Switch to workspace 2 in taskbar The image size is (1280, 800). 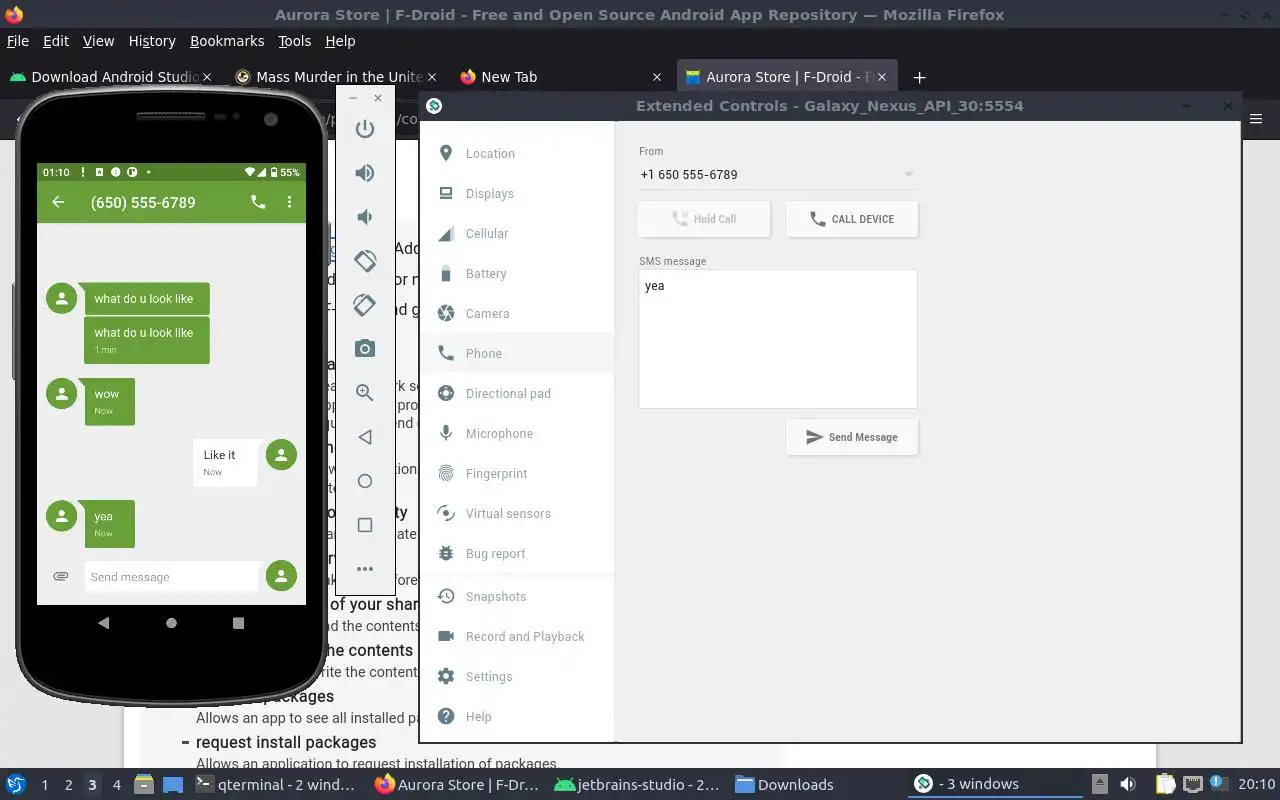pyautogui.click(x=68, y=785)
